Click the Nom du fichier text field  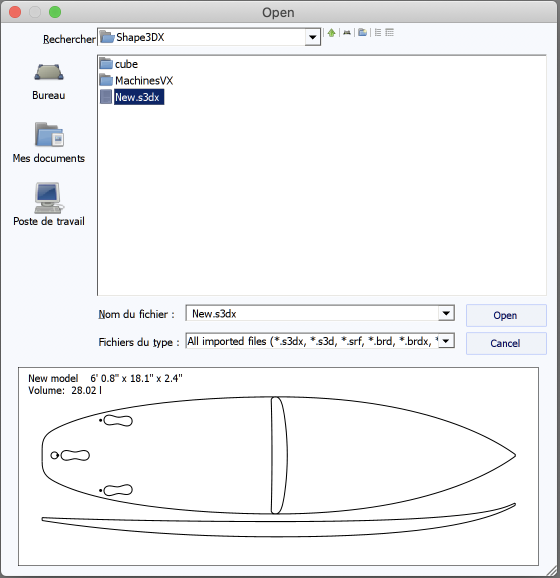pos(312,314)
